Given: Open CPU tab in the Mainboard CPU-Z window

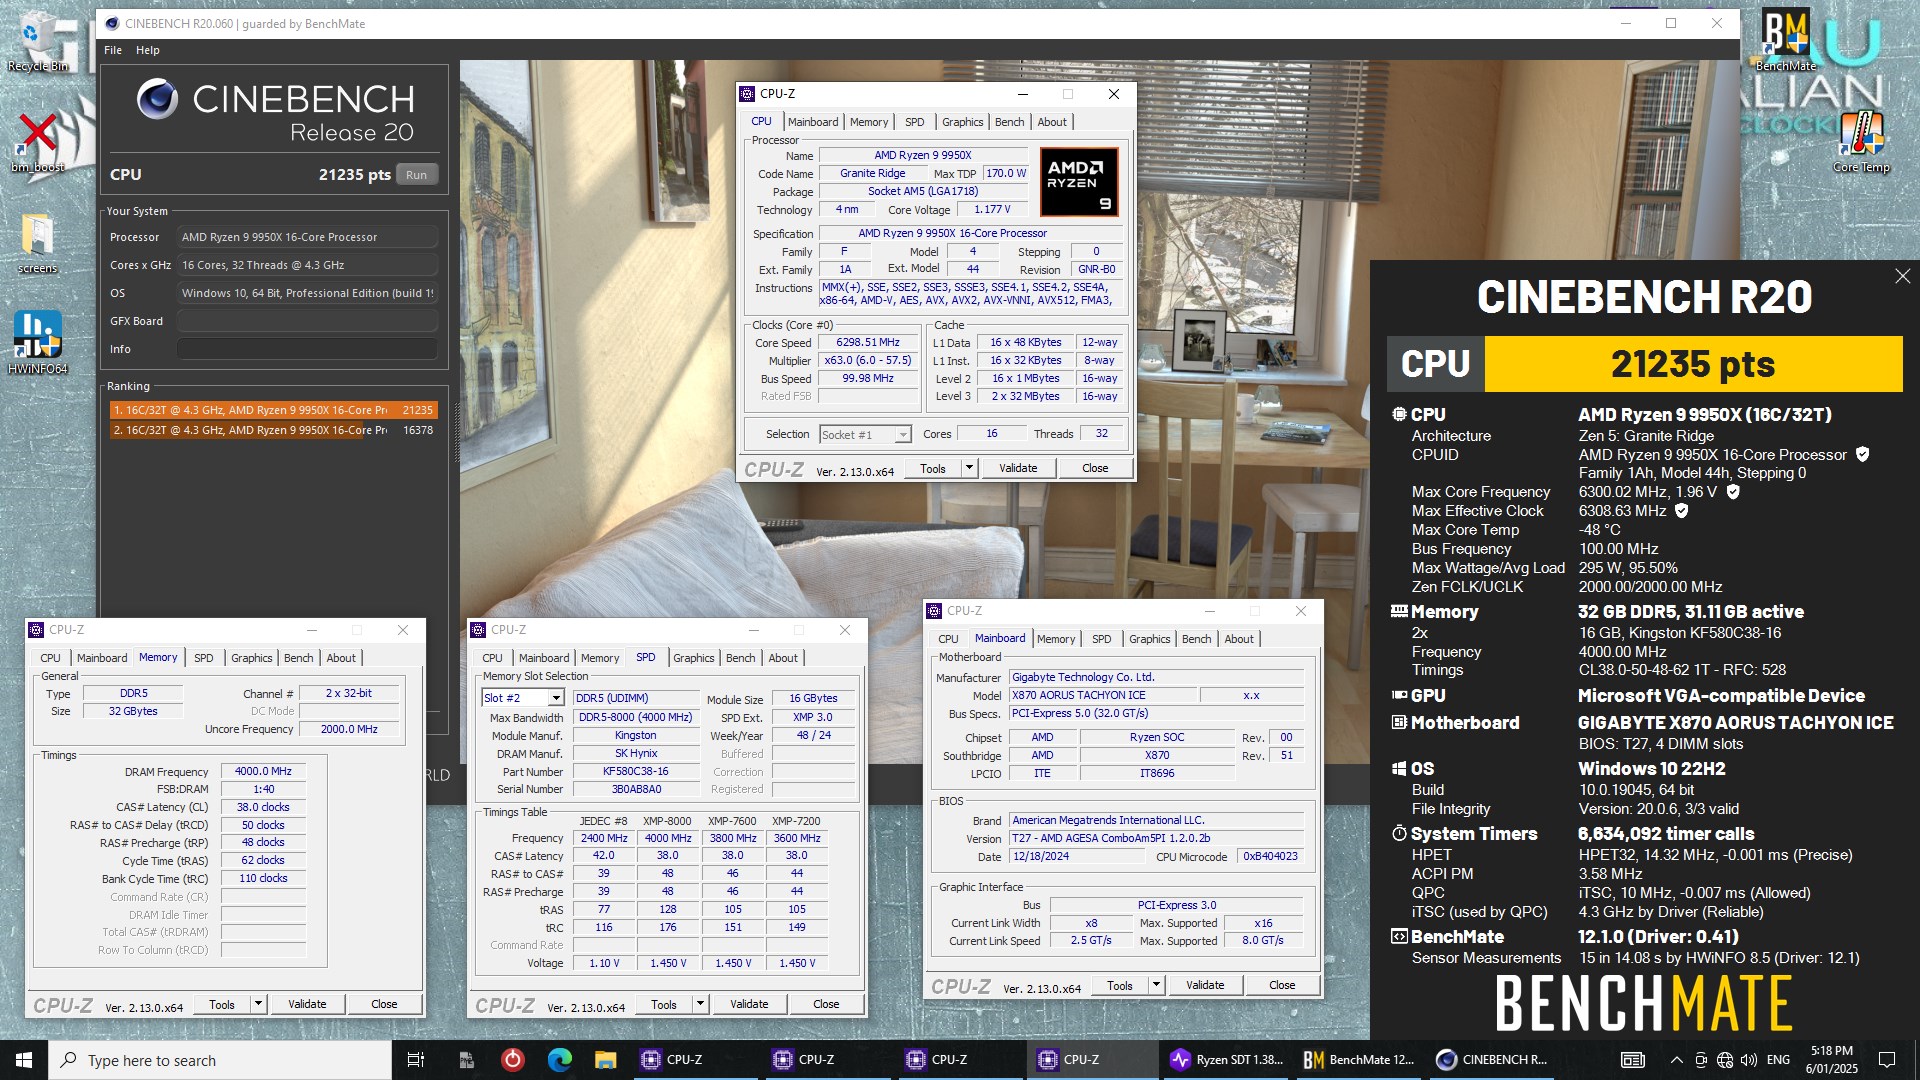Looking at the screenshot, I should tap(948, 639).
